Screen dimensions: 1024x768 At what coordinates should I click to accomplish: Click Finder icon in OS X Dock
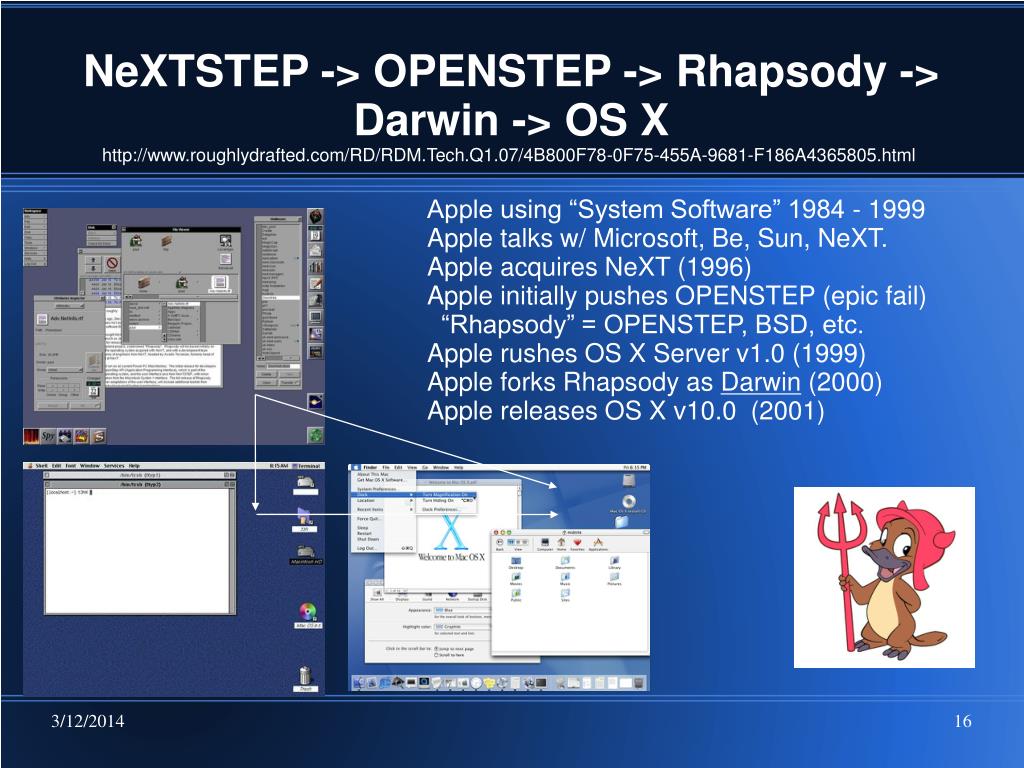click(x=359, y=683)
